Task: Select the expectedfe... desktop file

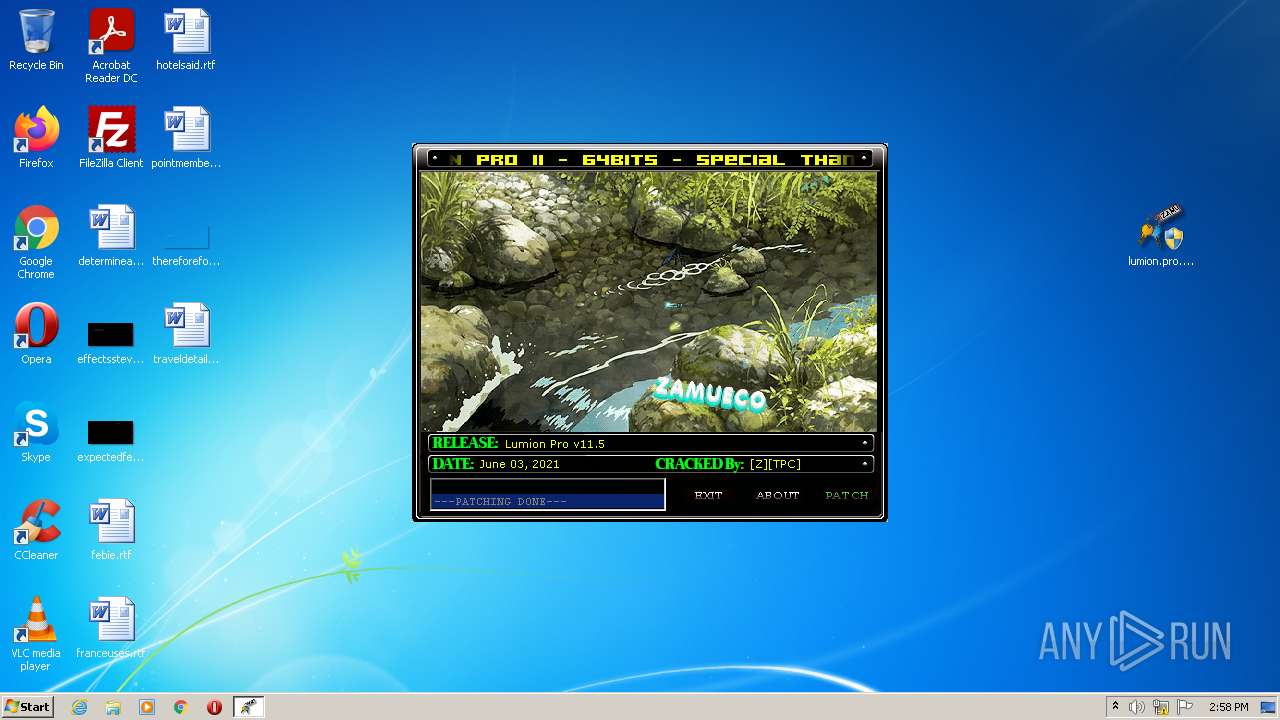Action: [111, 439]
